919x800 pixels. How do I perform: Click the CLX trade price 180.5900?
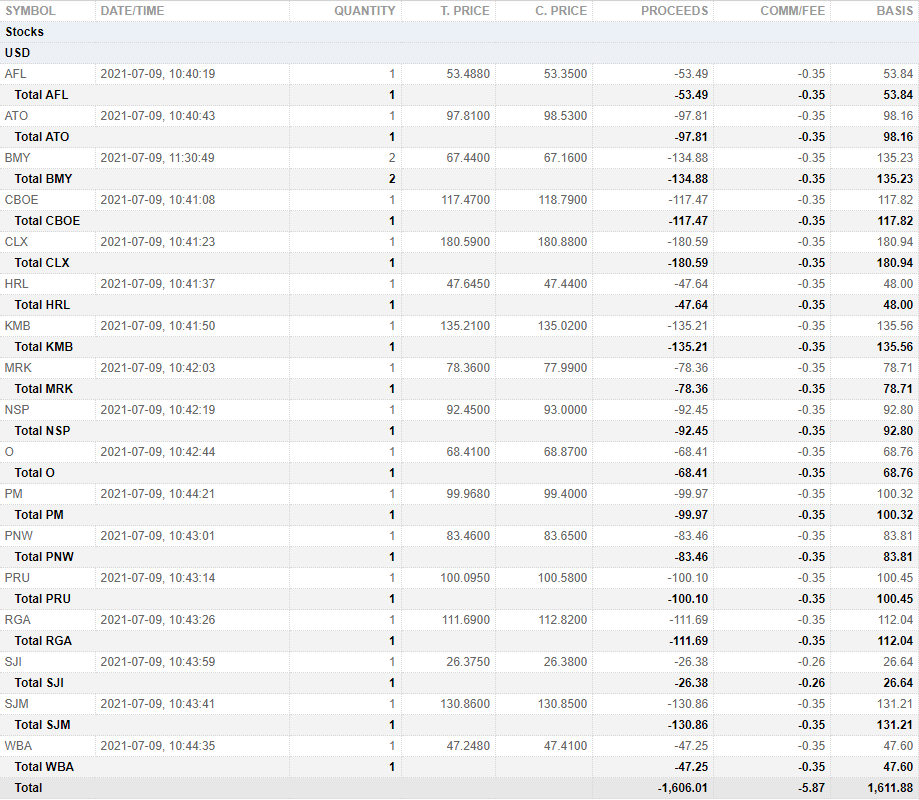point(465,242)
